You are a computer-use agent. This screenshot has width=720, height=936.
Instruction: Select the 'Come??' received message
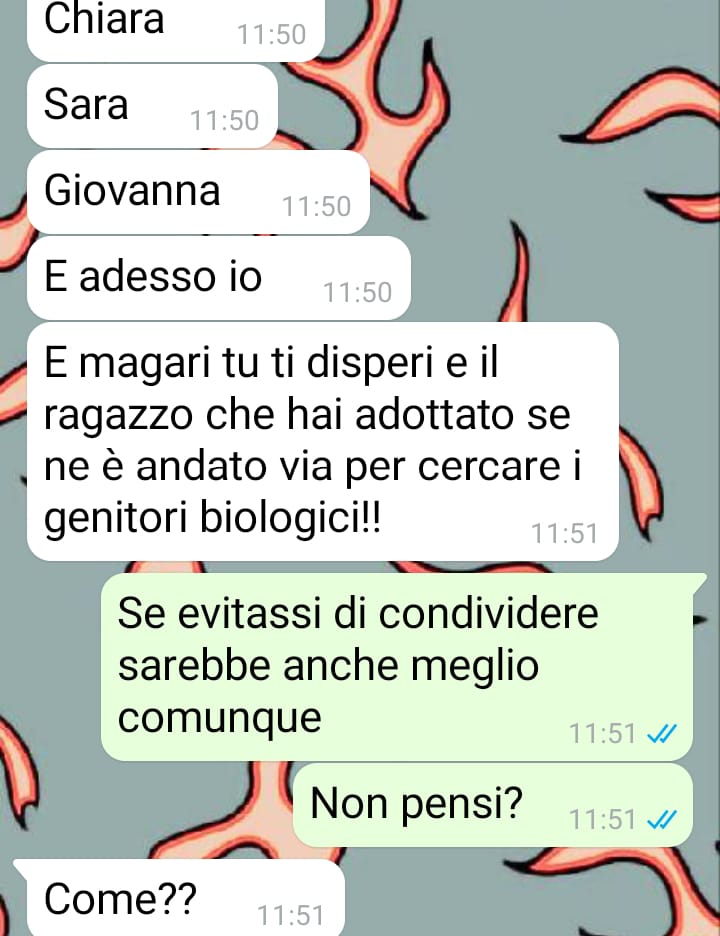click(x=179, y=898)
